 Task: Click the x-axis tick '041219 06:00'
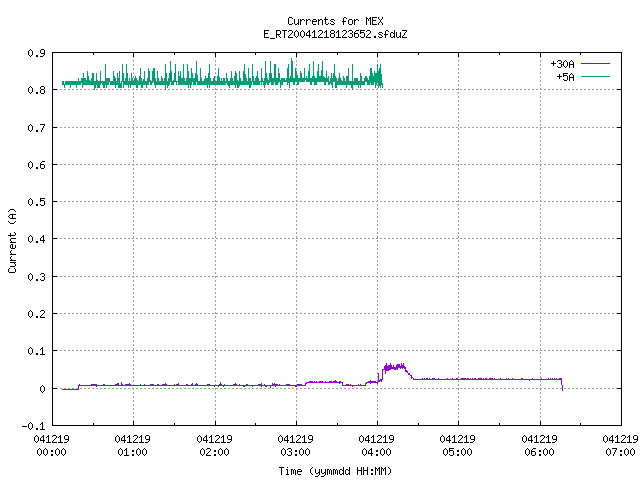point(539,446)
